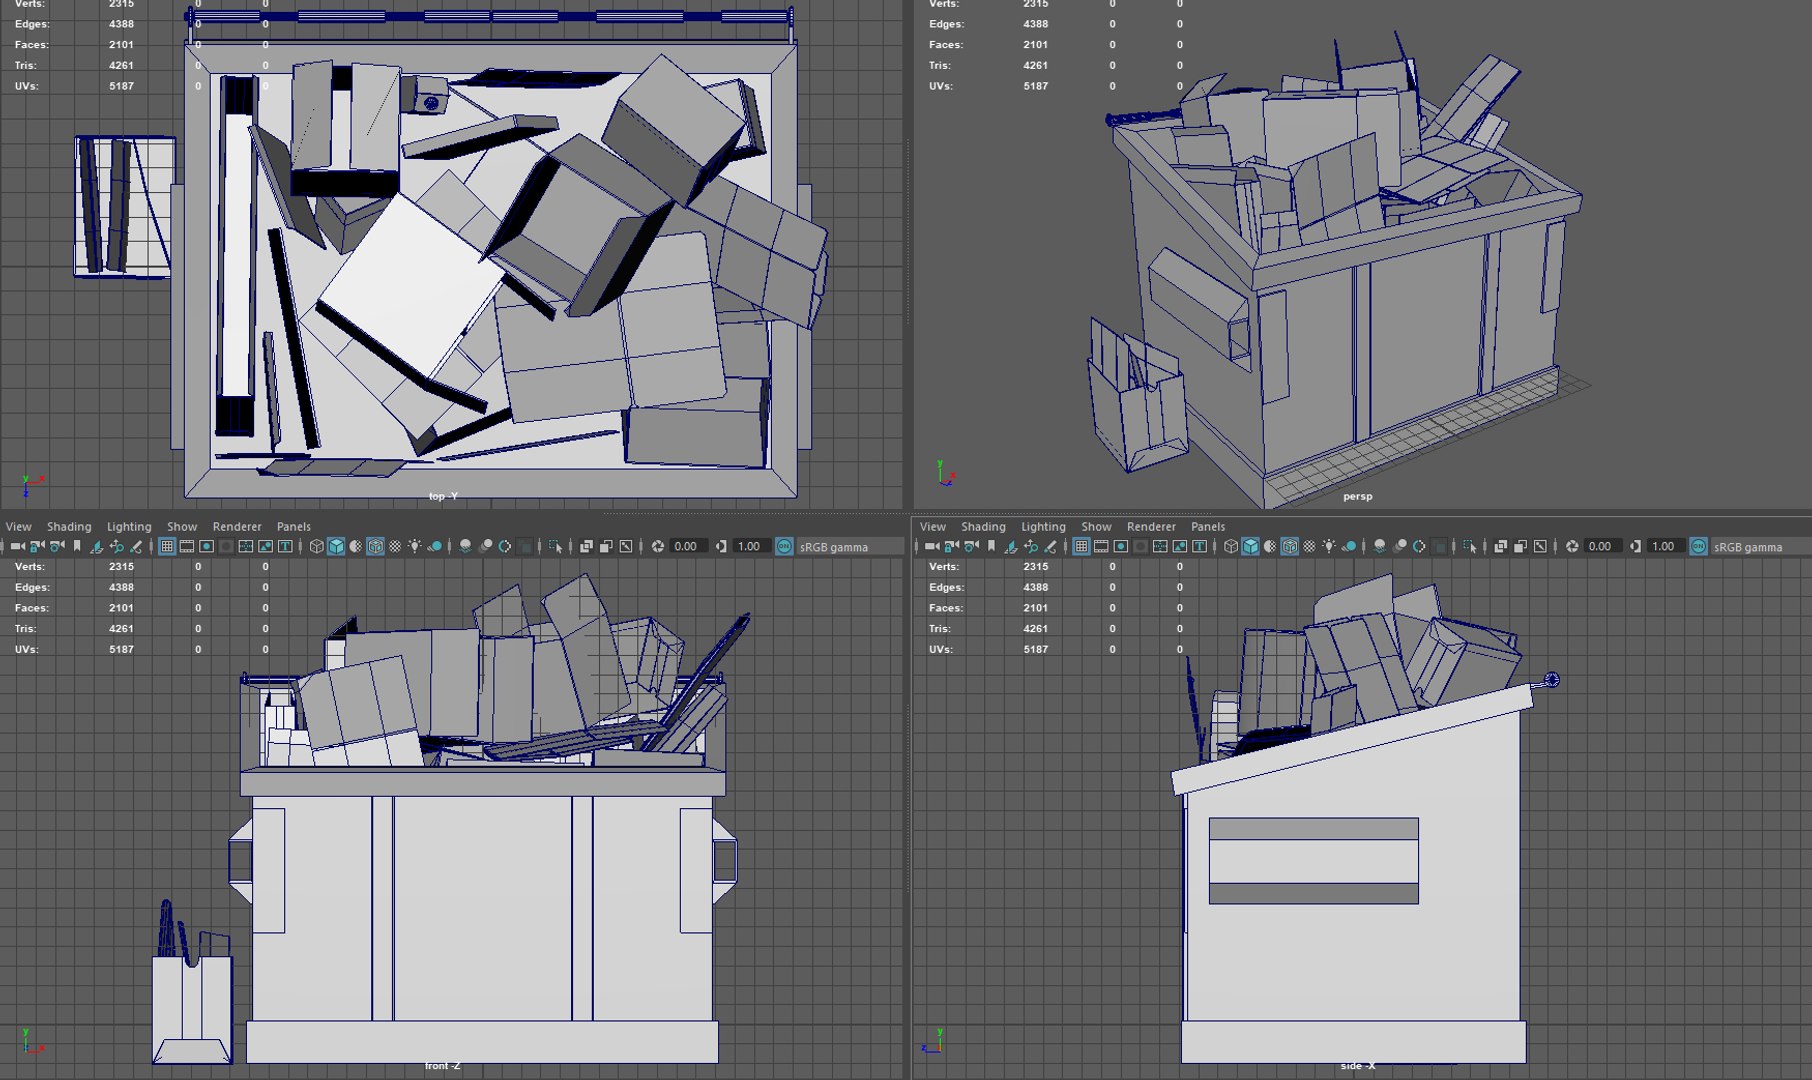This screenshot has width=1812, height=1080.
Task: Toggle Shadows icon in the front view panel
Action: [x=435, y=547]
